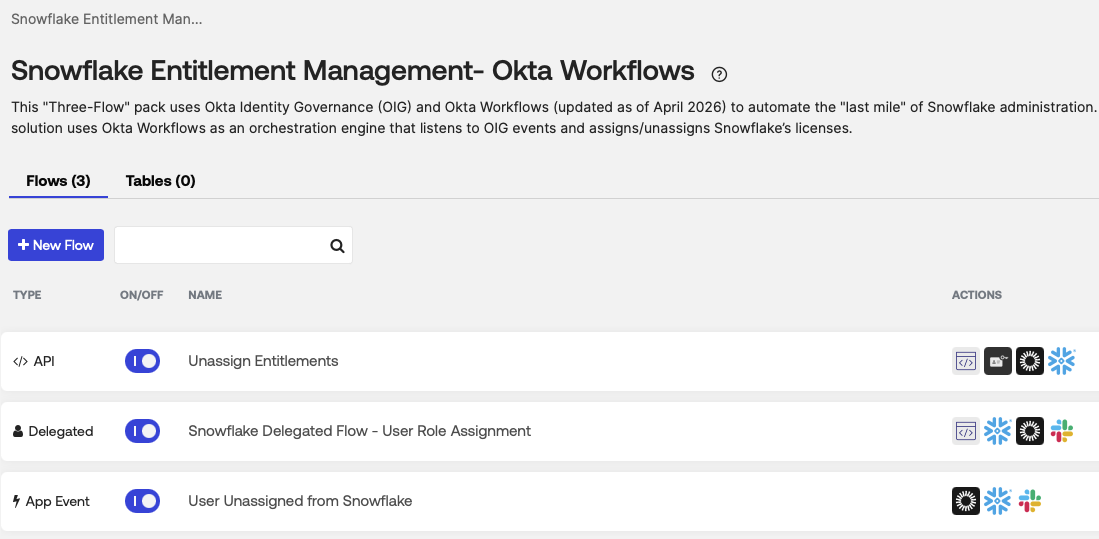Toggle off the Unassign Entitlements flow
1099x539 pixels.
[x=142, y=362]
